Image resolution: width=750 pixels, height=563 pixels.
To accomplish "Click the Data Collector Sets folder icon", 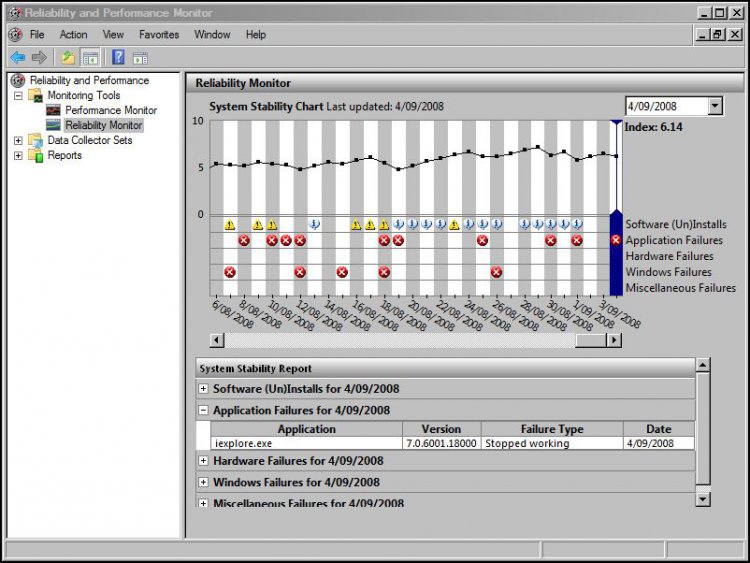I will pos(36,140).
